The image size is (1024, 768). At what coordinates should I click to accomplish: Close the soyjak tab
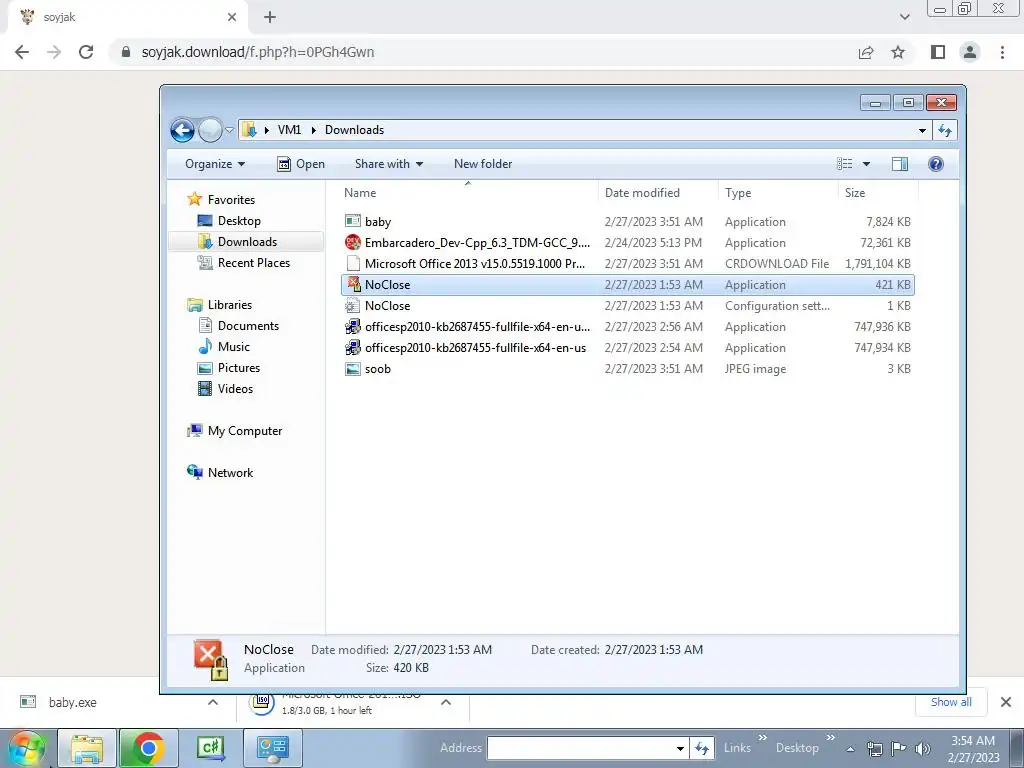pos(232,17)
